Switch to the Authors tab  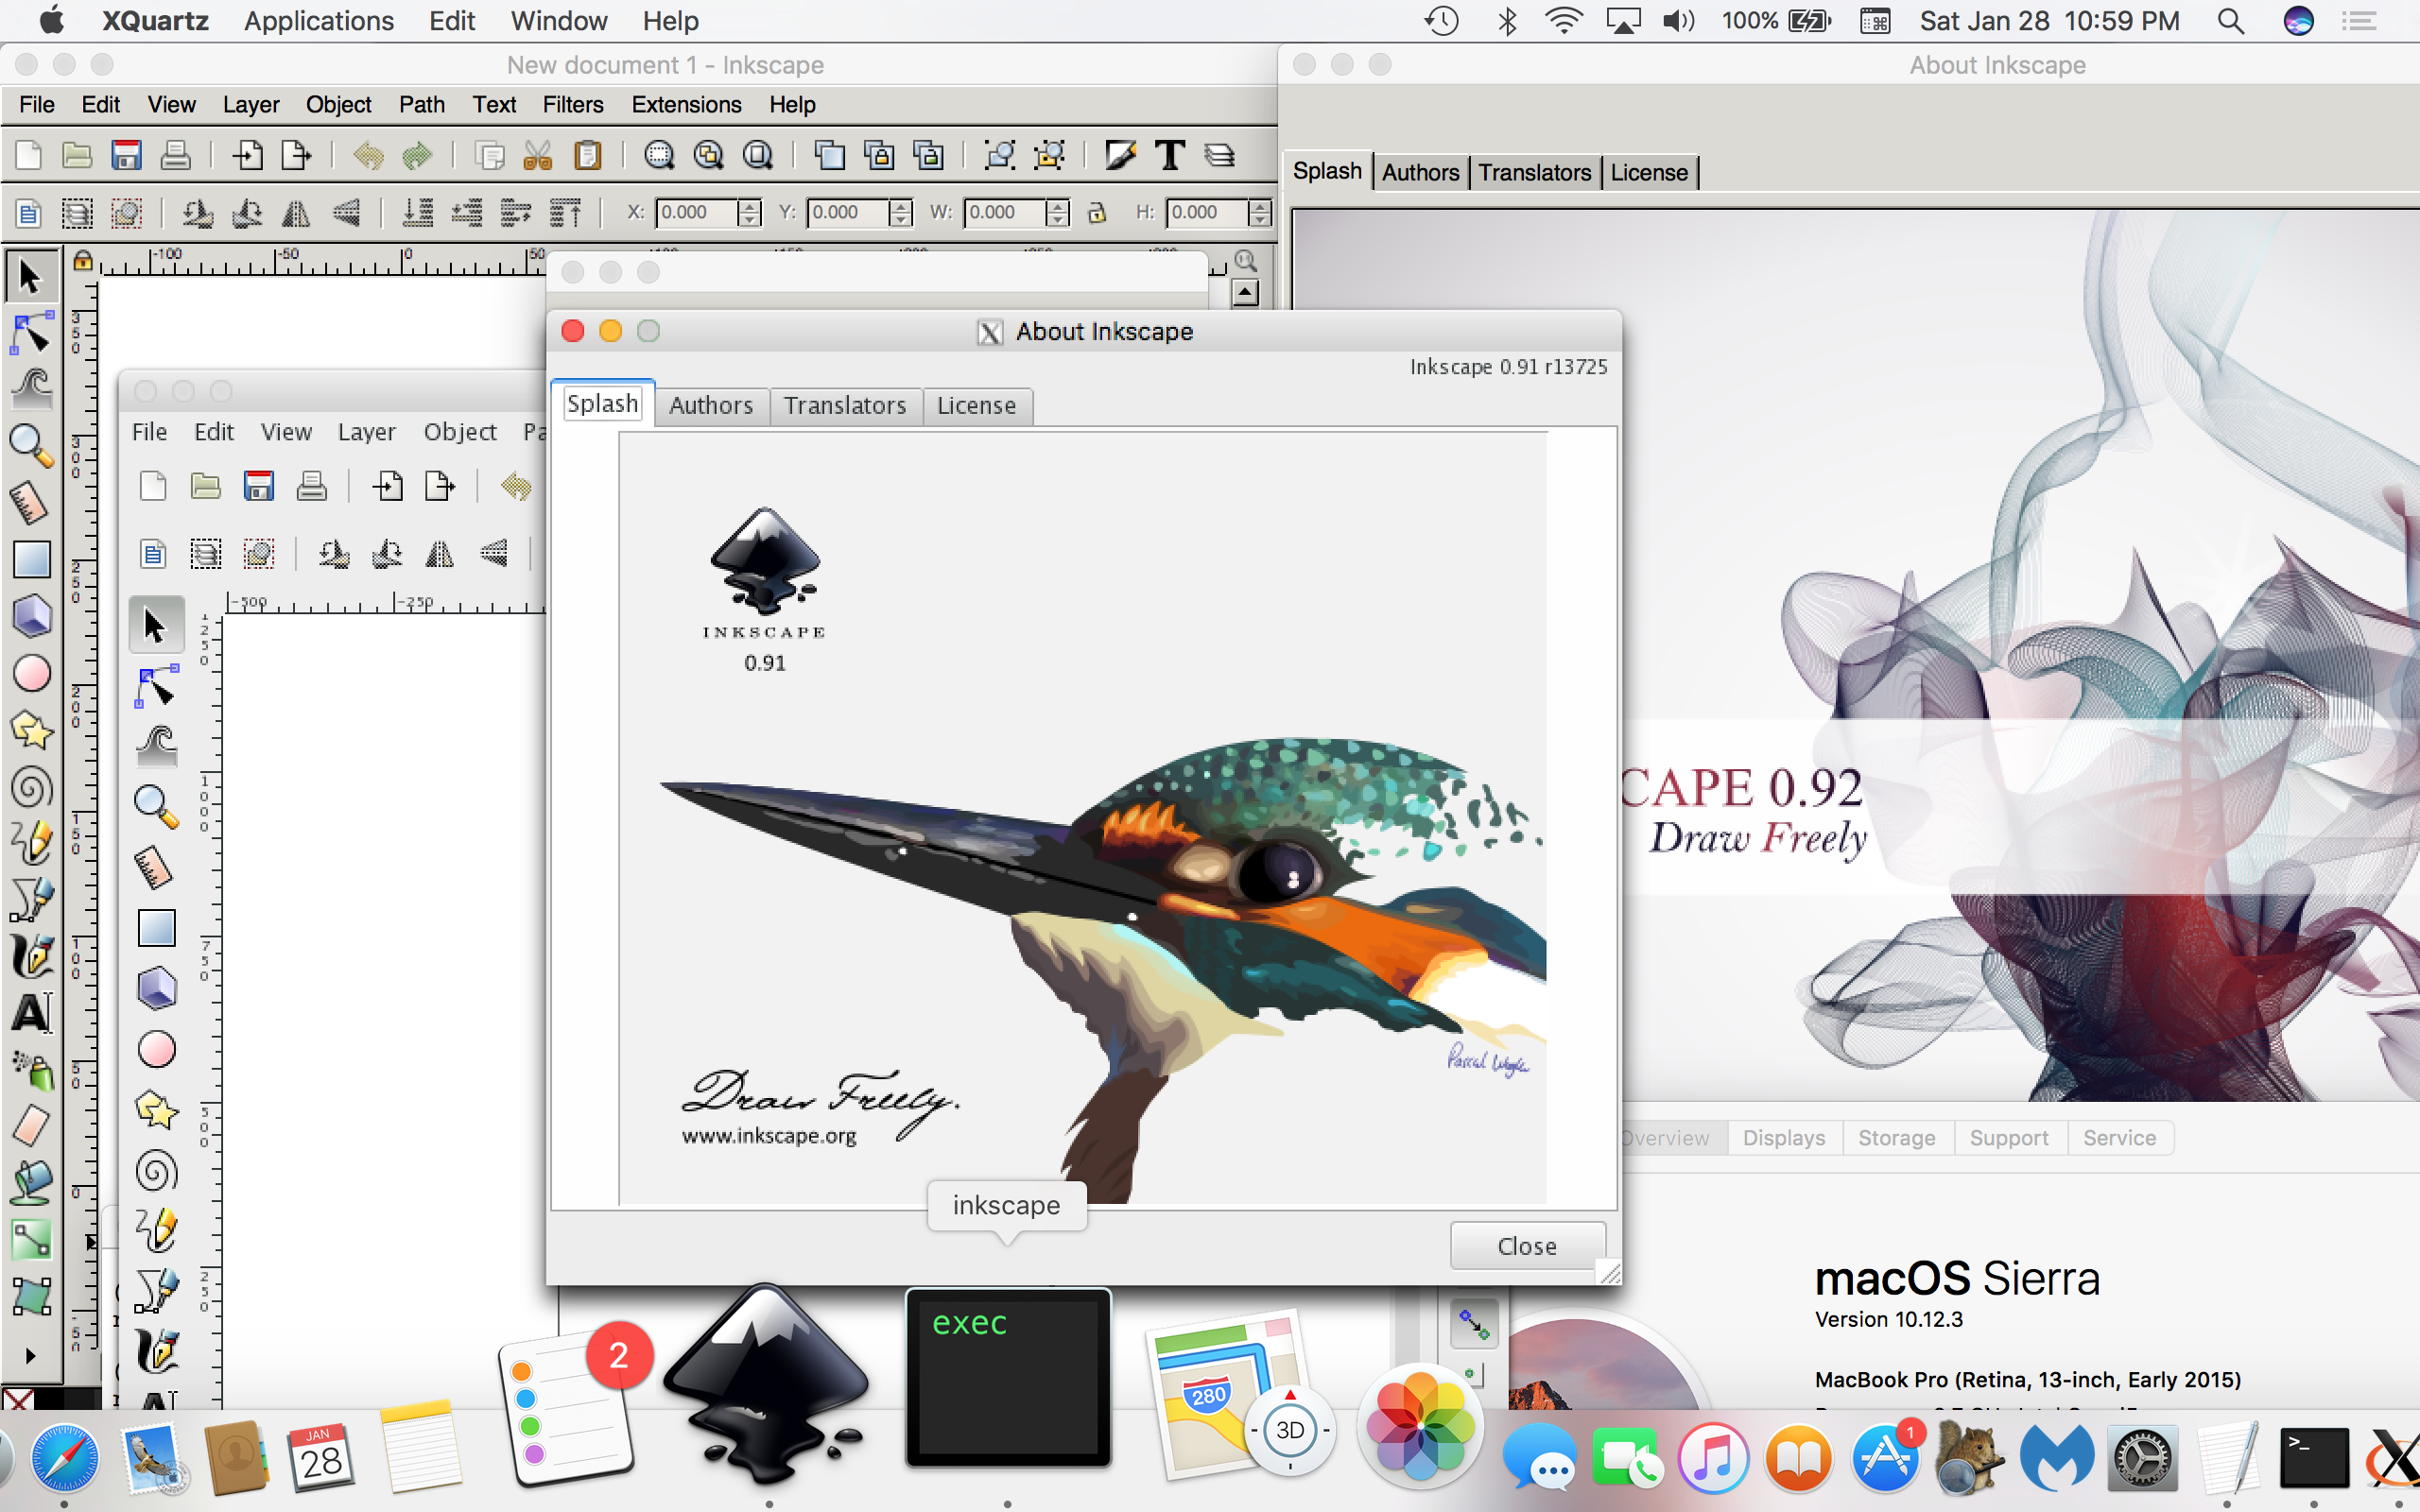pyautogui.click(x=707, y=404)
